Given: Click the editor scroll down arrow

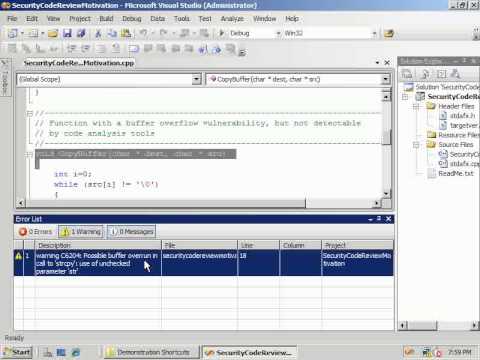Looking at the screenshot, I should pos(386,193).
